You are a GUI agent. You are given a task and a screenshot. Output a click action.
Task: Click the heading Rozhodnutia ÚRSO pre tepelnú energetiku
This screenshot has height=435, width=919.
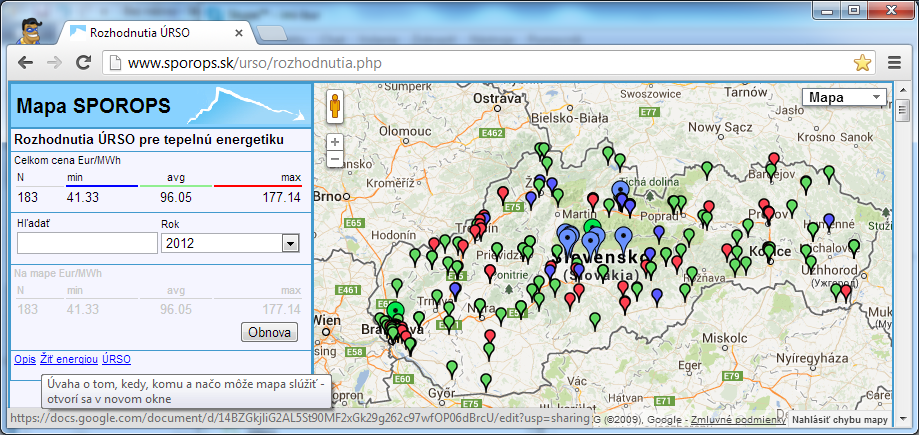[x=149, y=140]
